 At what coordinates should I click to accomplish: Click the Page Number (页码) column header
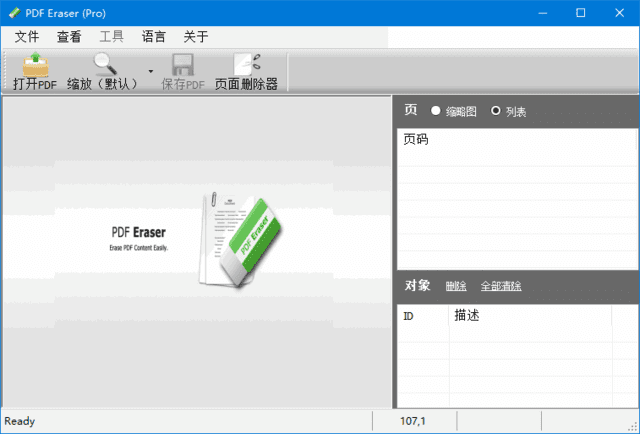click(416, 140)
